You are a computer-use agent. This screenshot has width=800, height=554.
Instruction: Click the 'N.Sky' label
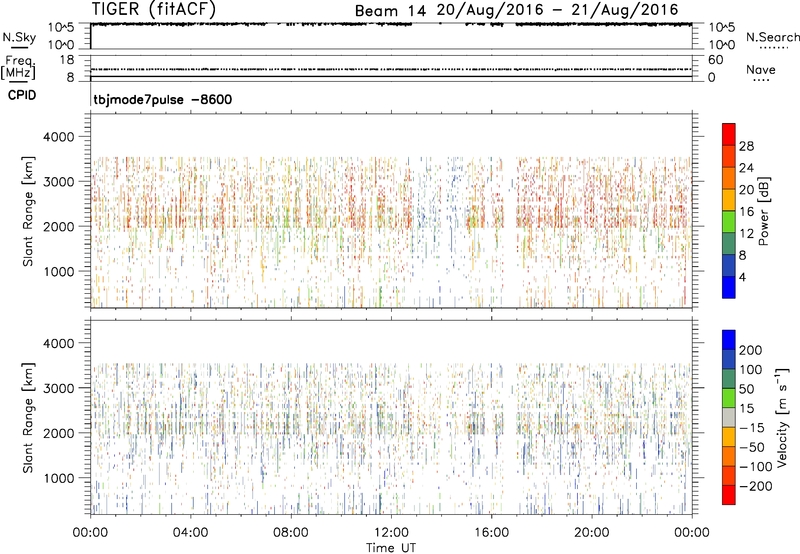tap(19, 37)
